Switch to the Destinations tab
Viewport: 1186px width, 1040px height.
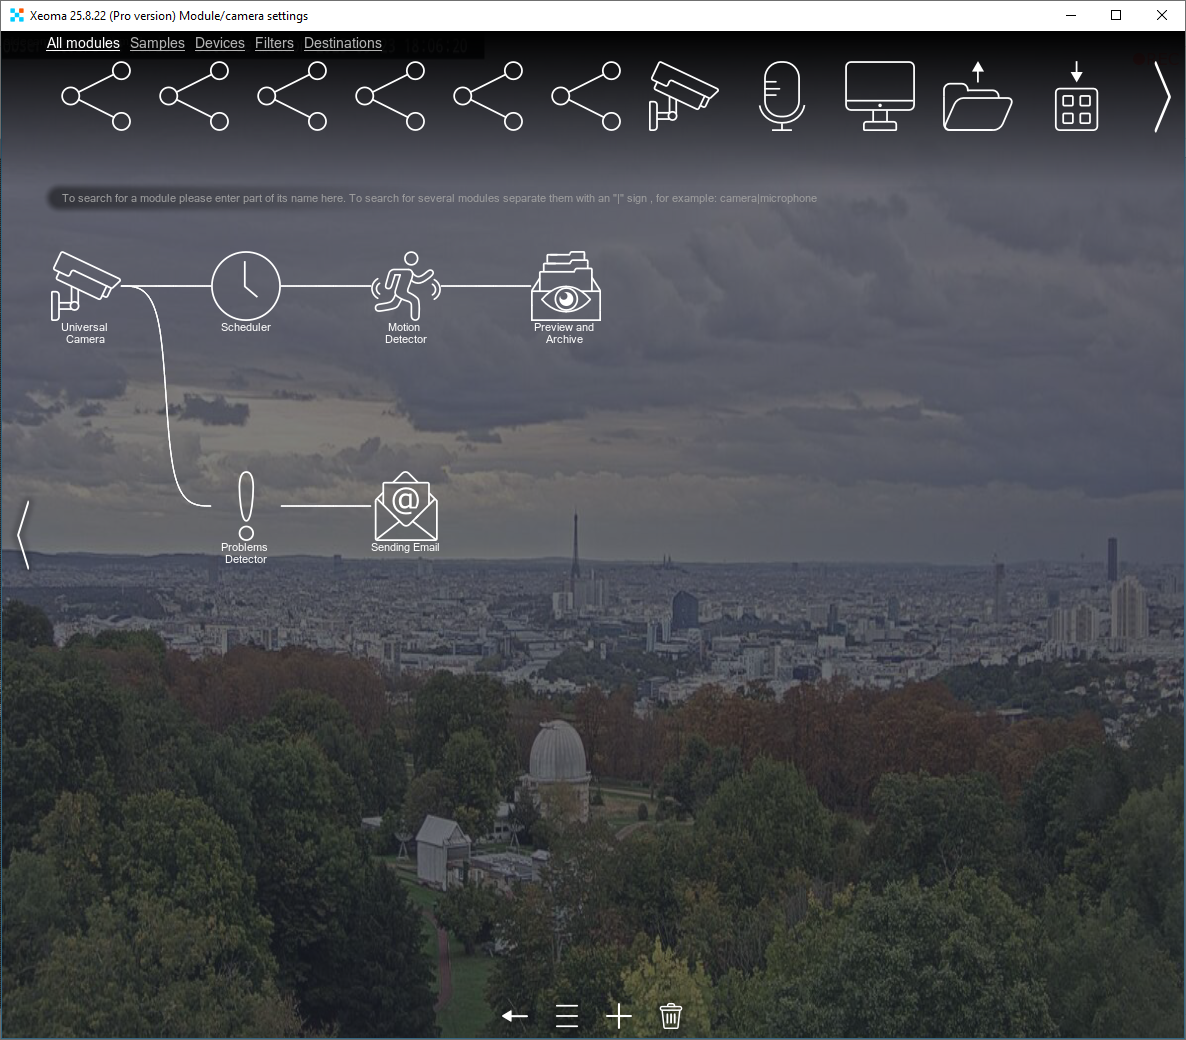[343, 43]
